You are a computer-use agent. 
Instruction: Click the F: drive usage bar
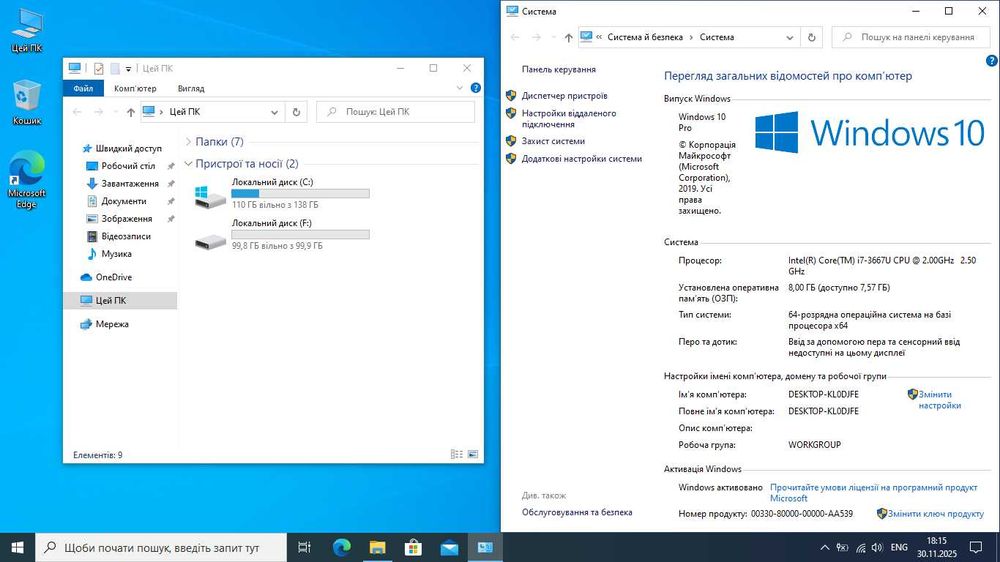click(300, 234)
